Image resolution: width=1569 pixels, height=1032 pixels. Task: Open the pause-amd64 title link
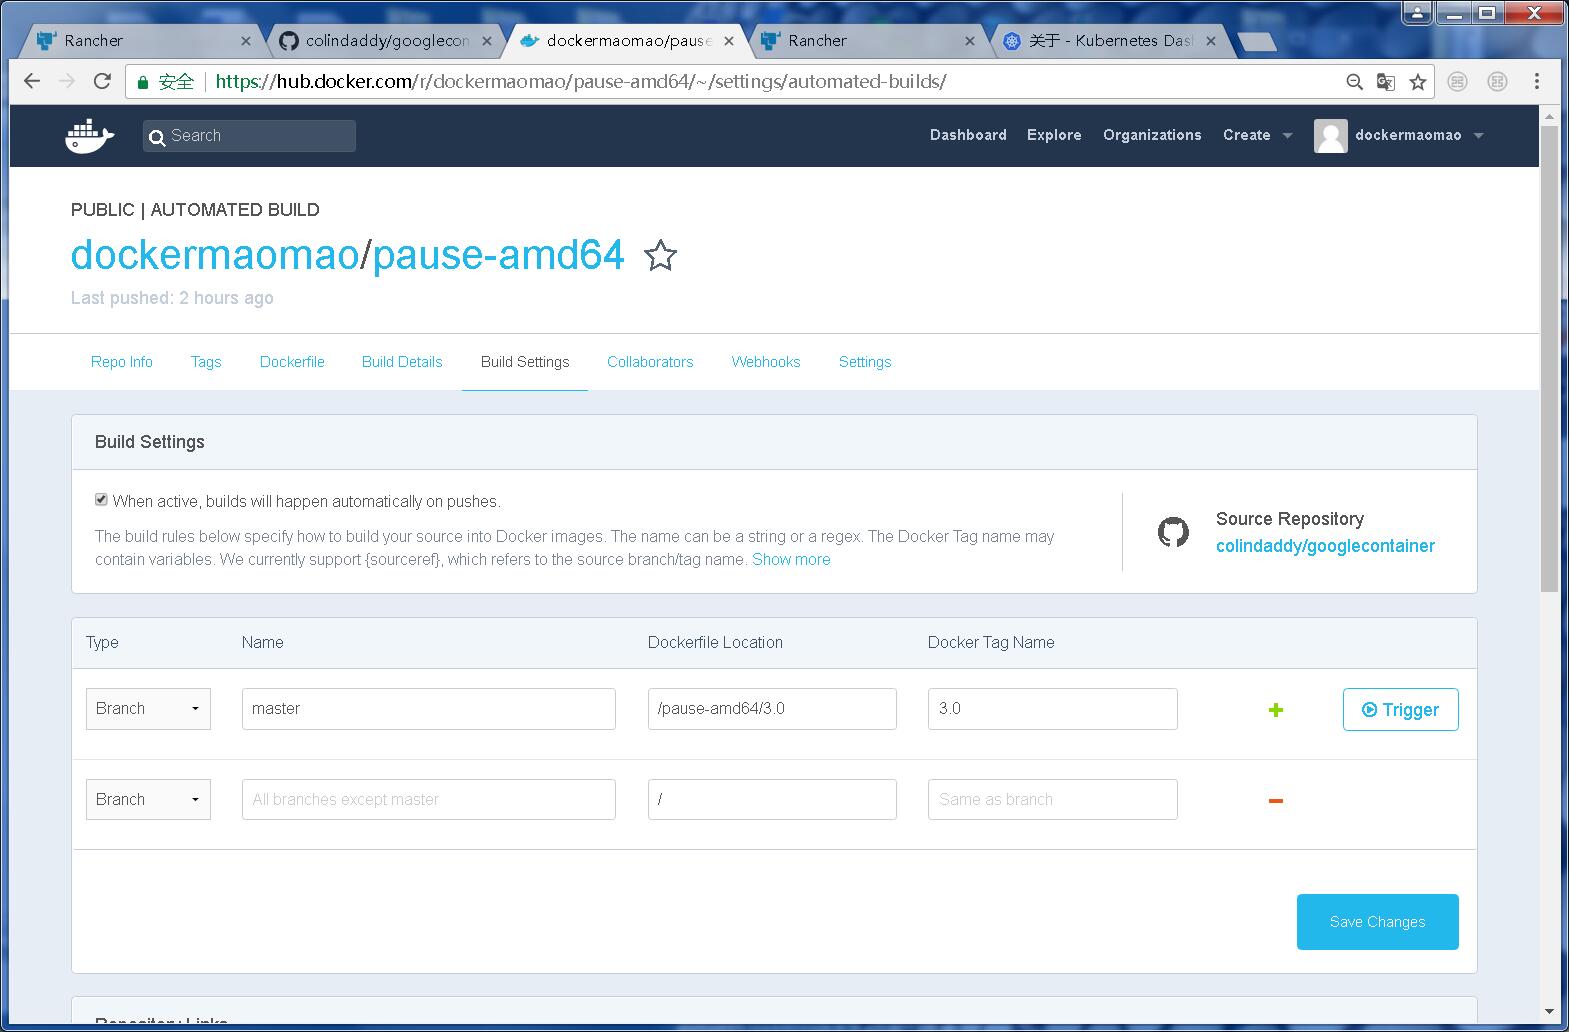(498, 255)
